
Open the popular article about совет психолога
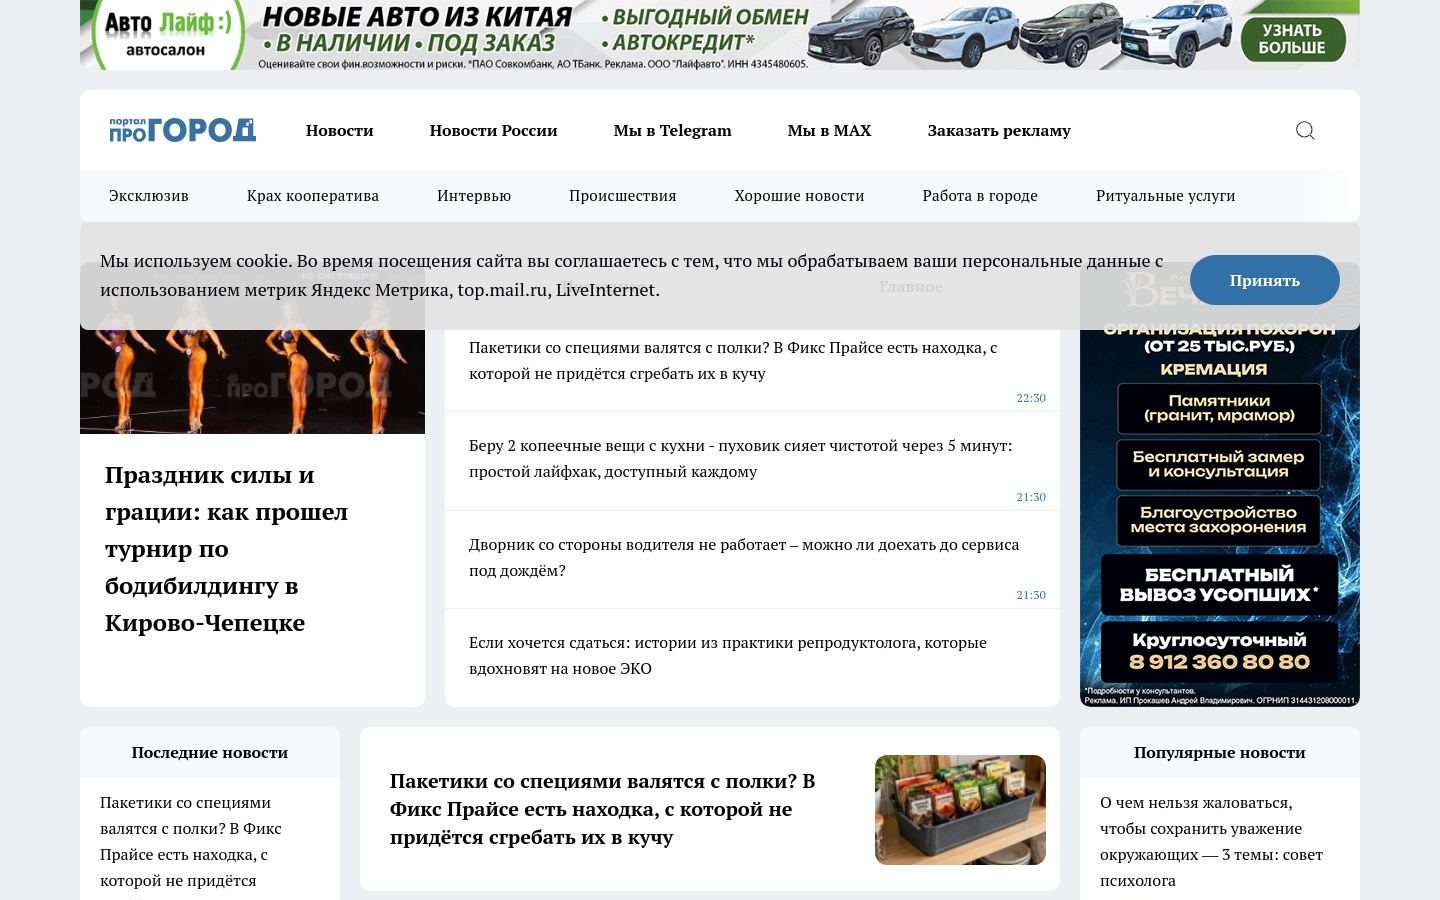[1211, 841]
